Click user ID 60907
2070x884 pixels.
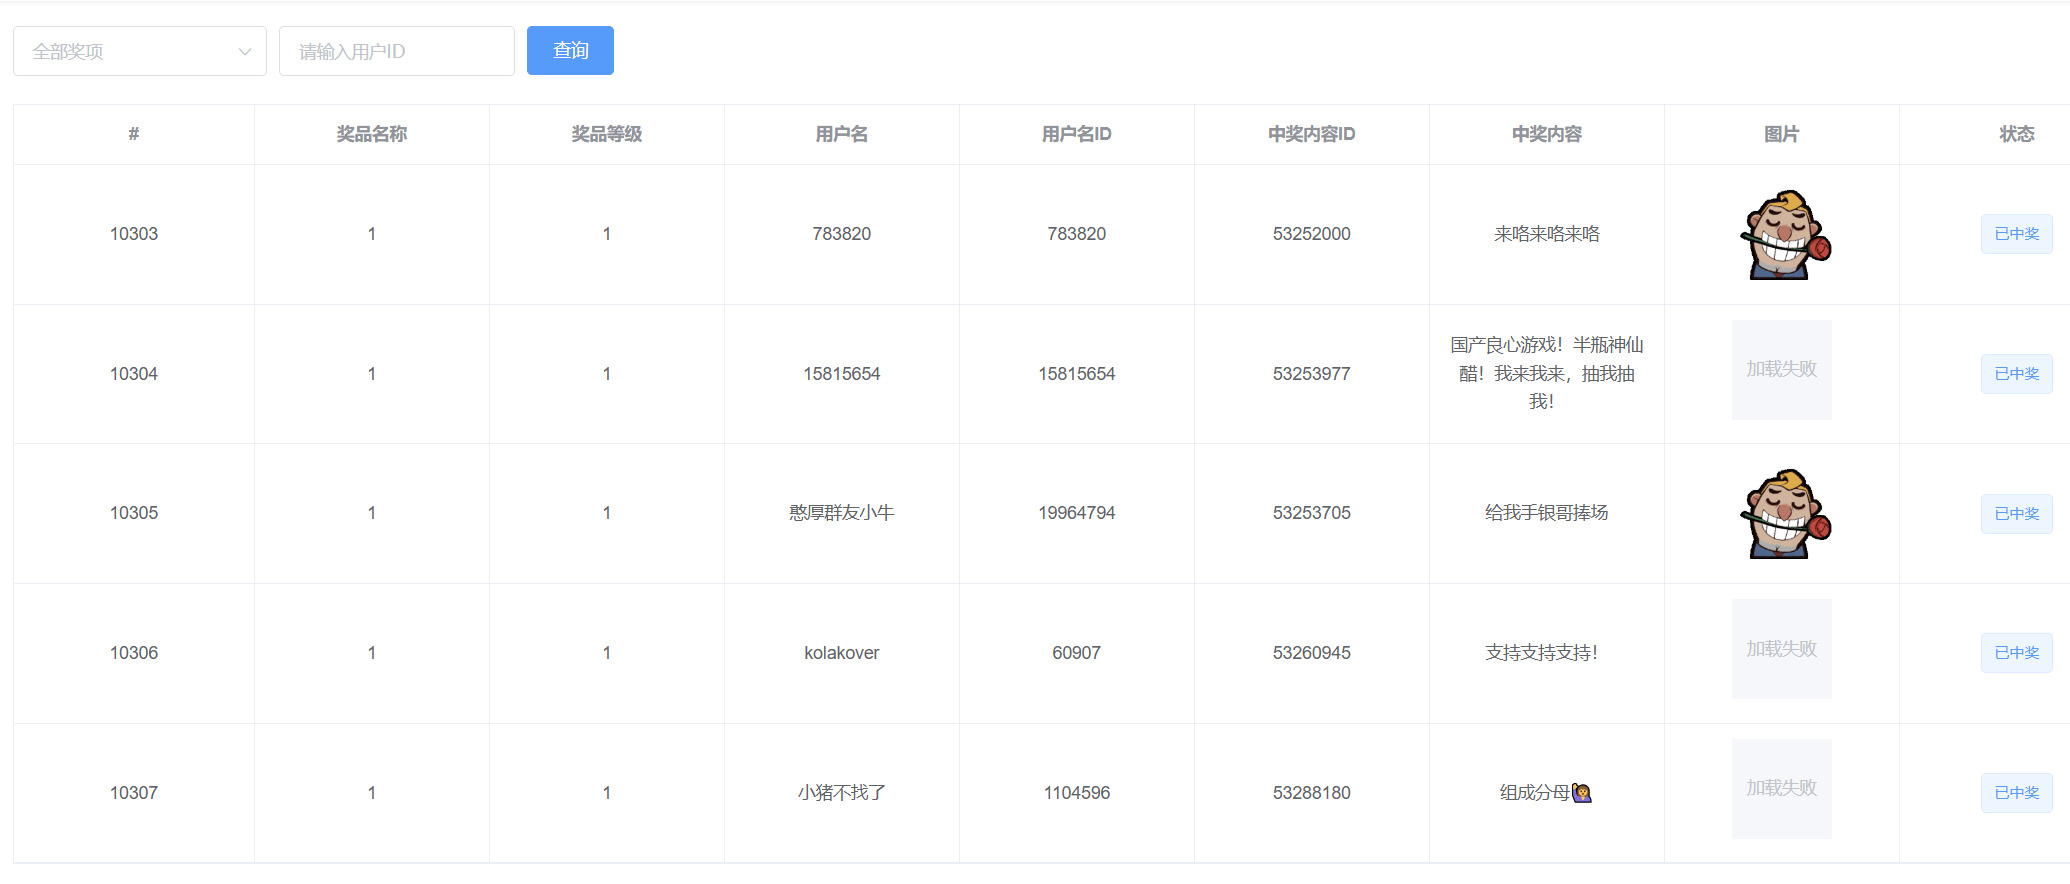[x=1077, y=653]
